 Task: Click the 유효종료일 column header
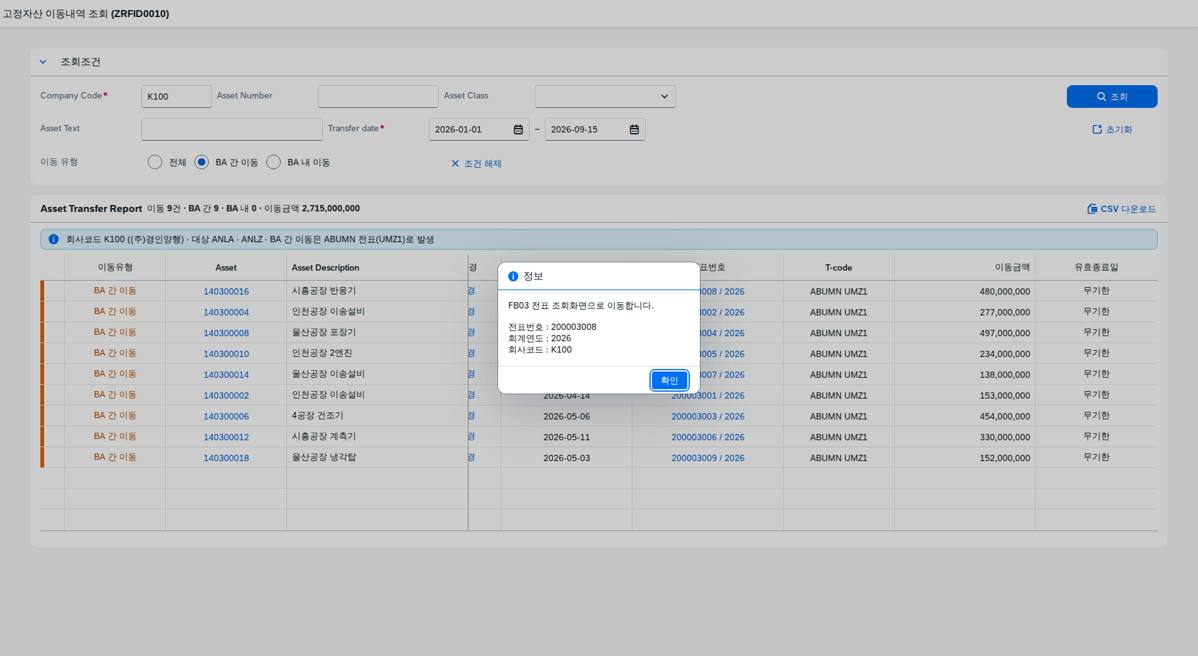(1096, 267)
